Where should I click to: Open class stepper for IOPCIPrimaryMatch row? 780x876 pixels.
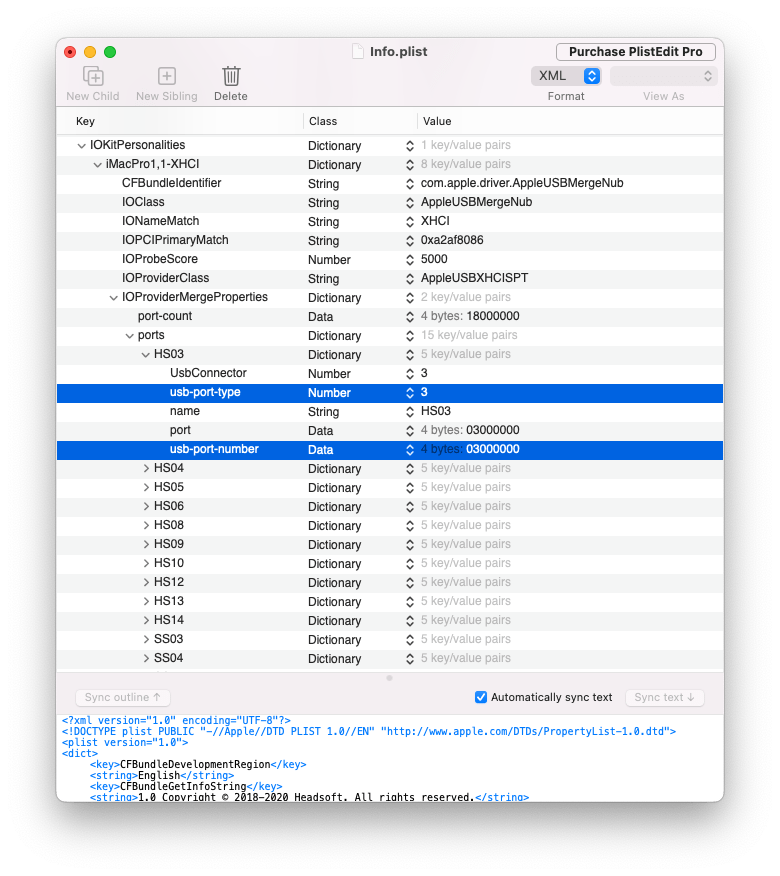(x=410, y=240)
